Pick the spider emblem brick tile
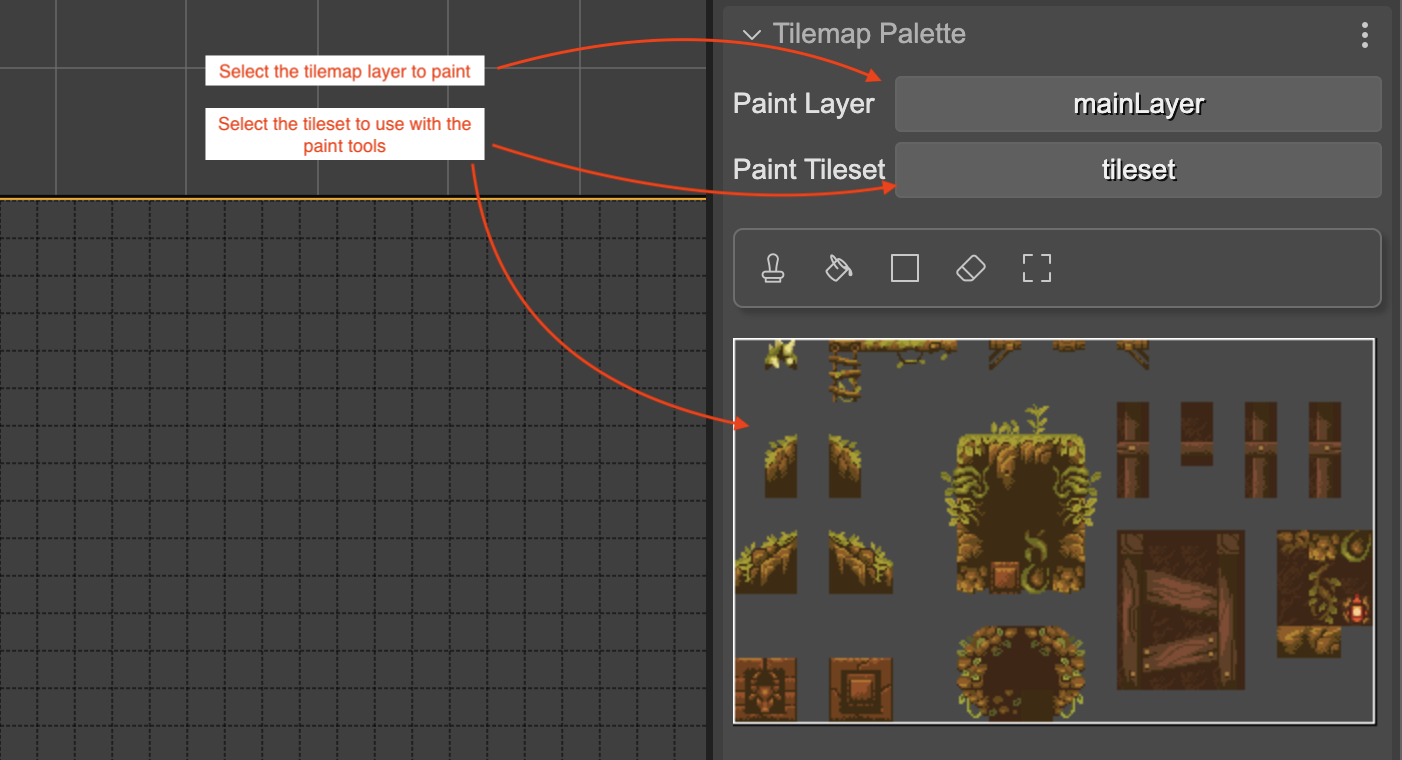Screen dimensions: 1402x760 point(765,690)
